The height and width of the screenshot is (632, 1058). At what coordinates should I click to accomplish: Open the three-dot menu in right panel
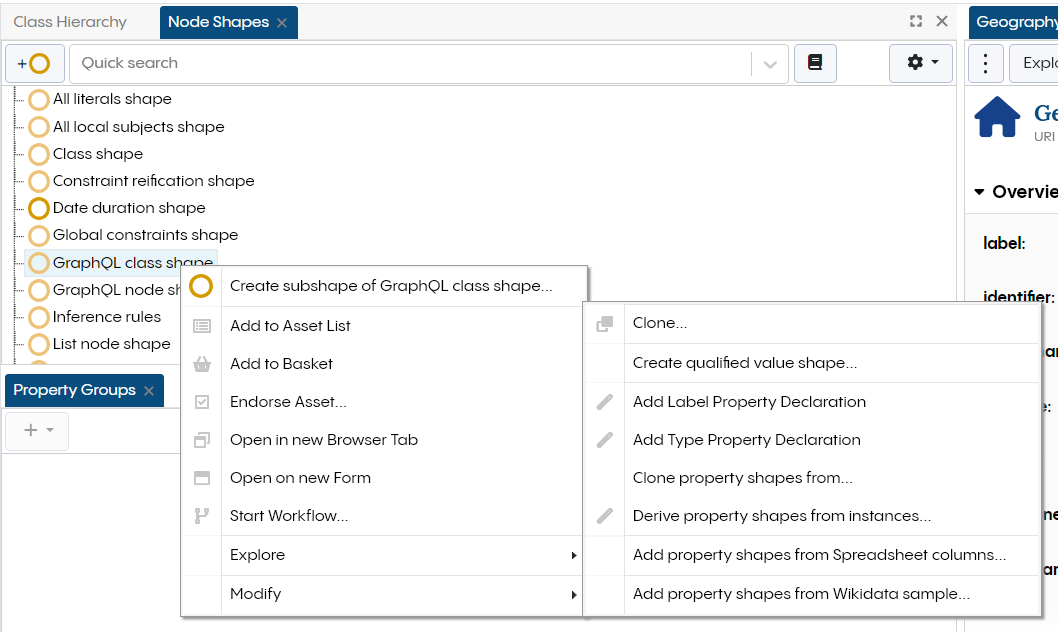986,63
